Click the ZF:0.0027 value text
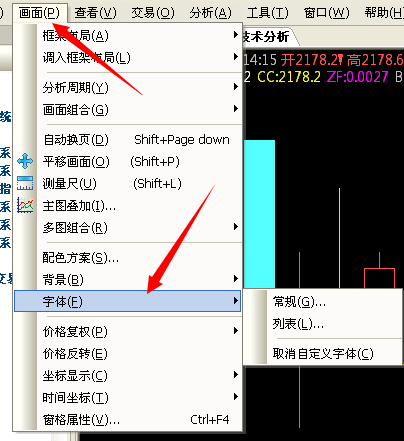404x441 pixels. [x=357, y=77]
